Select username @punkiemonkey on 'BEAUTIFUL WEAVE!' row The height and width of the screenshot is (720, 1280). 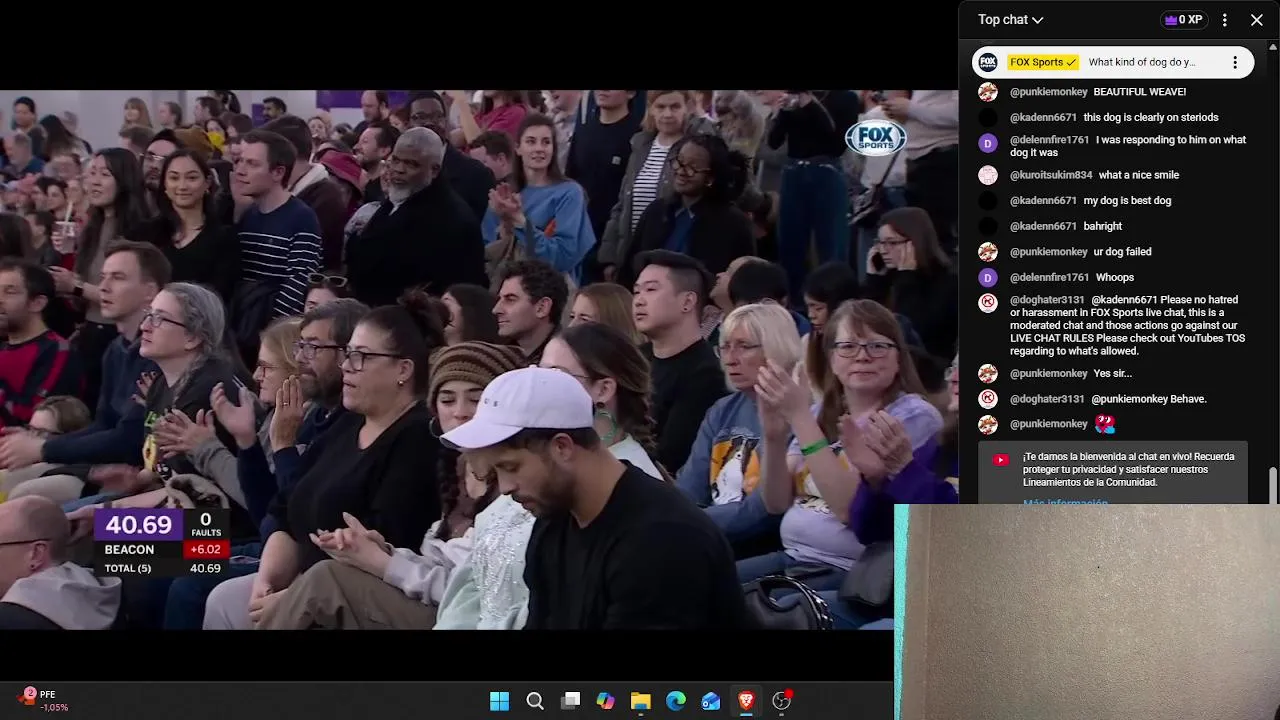click(x=1048, y=92)
